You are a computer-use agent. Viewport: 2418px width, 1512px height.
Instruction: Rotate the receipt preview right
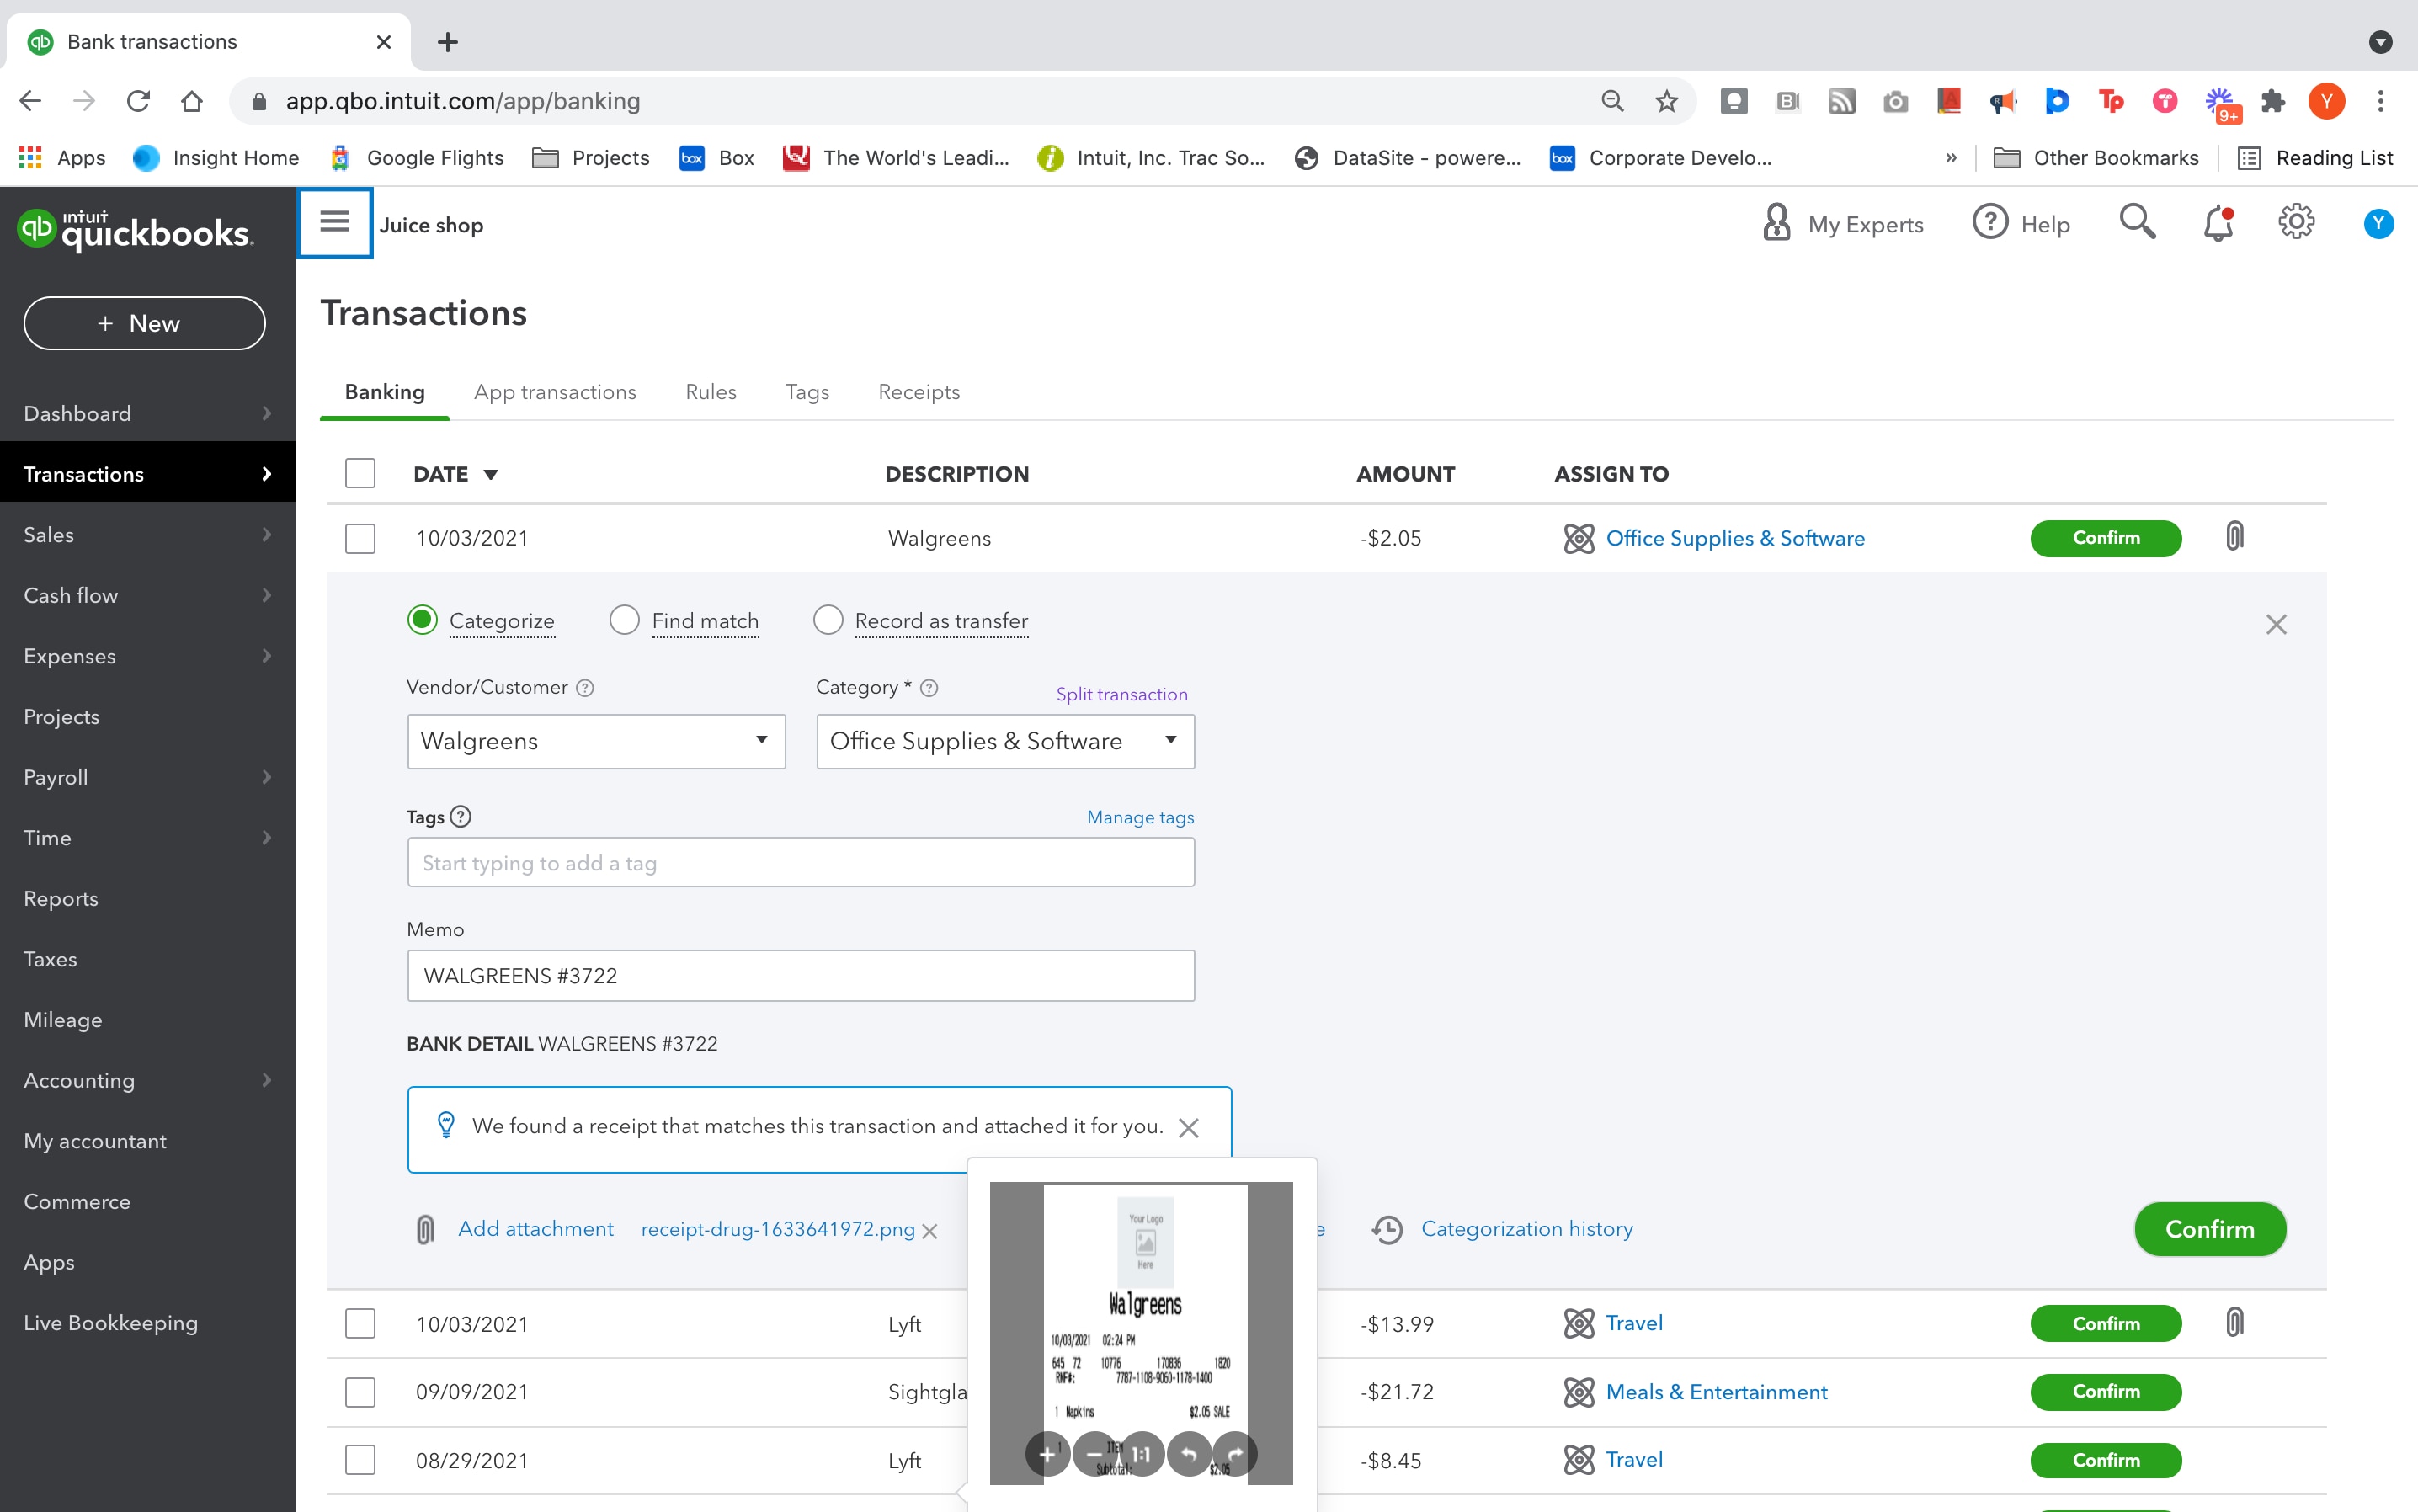point(1235,1454)
